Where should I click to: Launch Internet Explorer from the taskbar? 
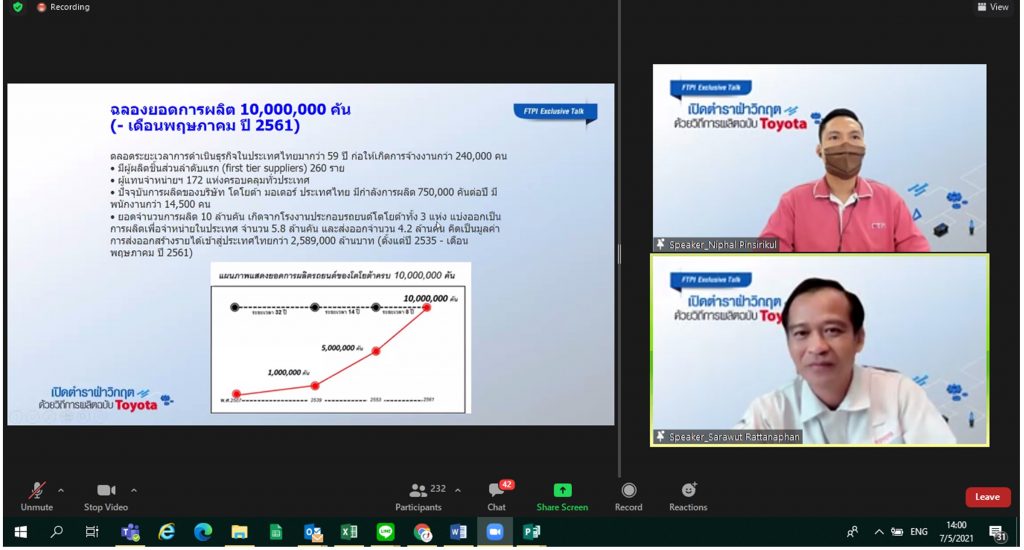pos(167,532)
